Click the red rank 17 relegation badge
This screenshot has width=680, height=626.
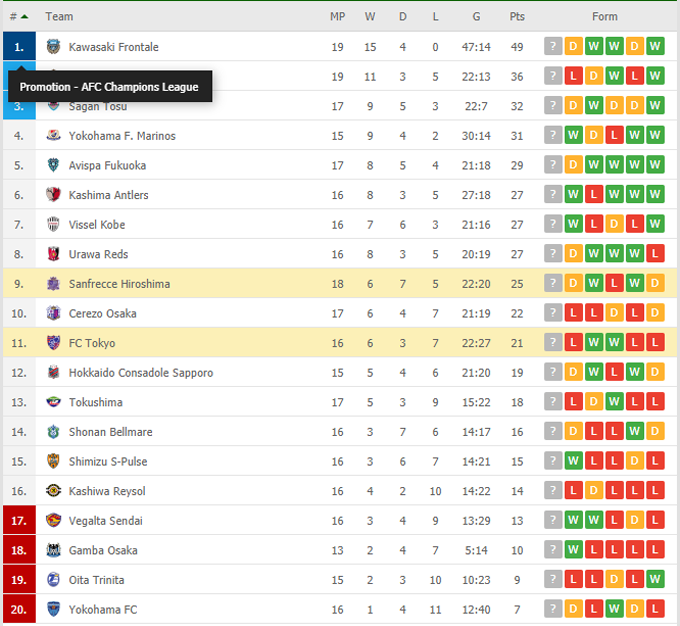[x=18, y=521]
